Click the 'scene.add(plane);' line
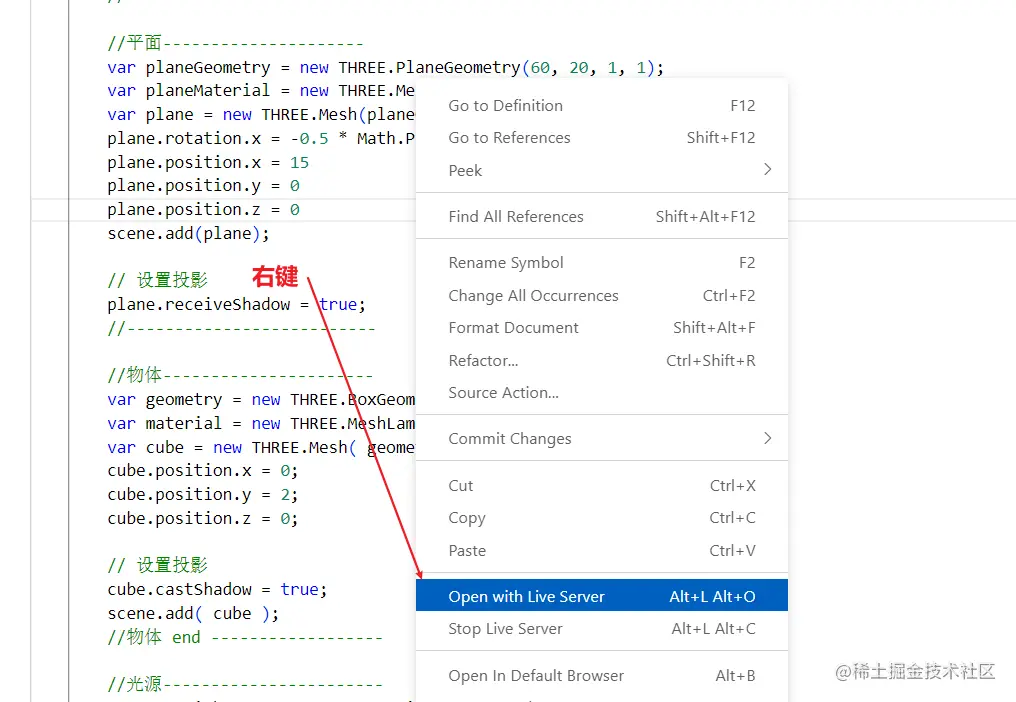Screen dimensions: 1016x702 188,233
